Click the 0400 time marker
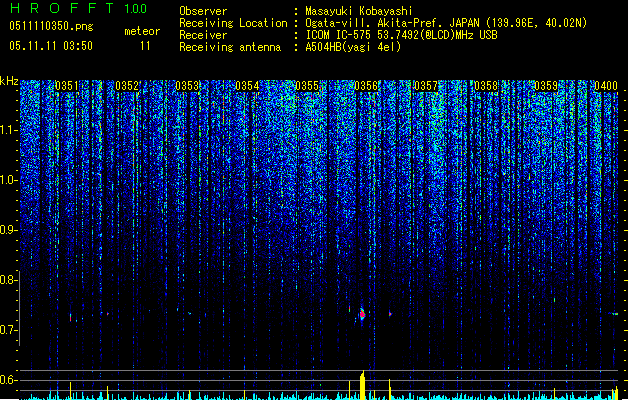 pyautogui.click(x=606, y=86)
